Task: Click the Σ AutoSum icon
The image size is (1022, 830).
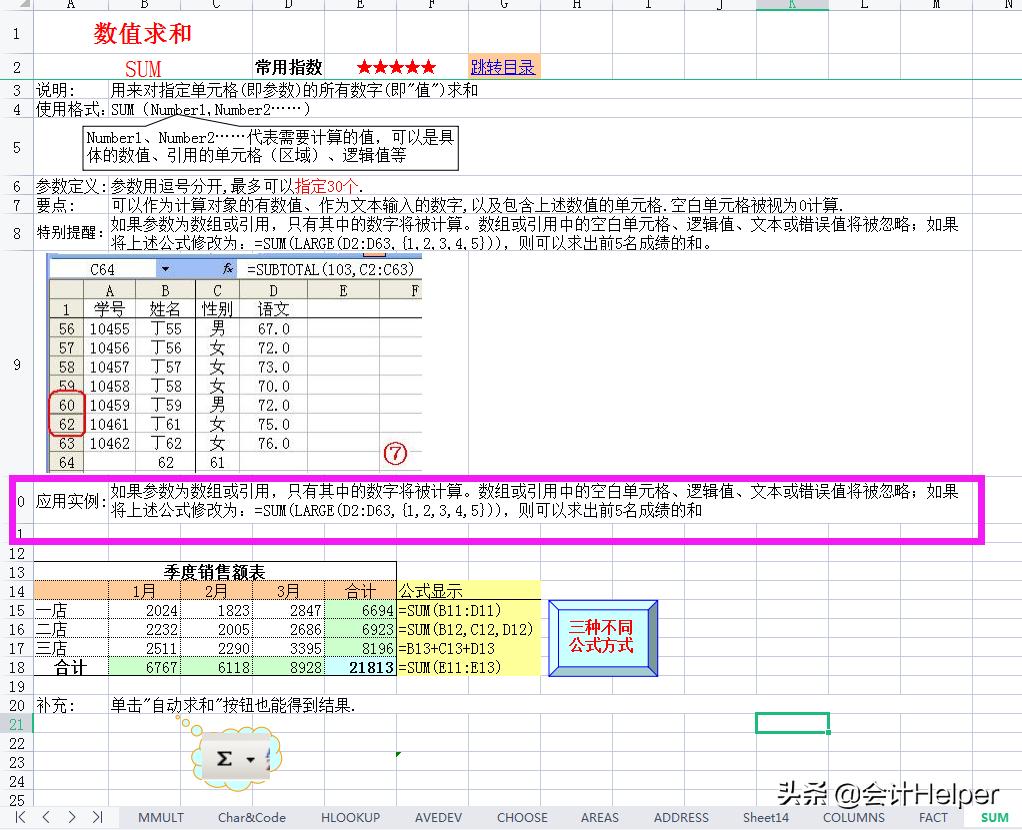Action: [x=224, y=757]
